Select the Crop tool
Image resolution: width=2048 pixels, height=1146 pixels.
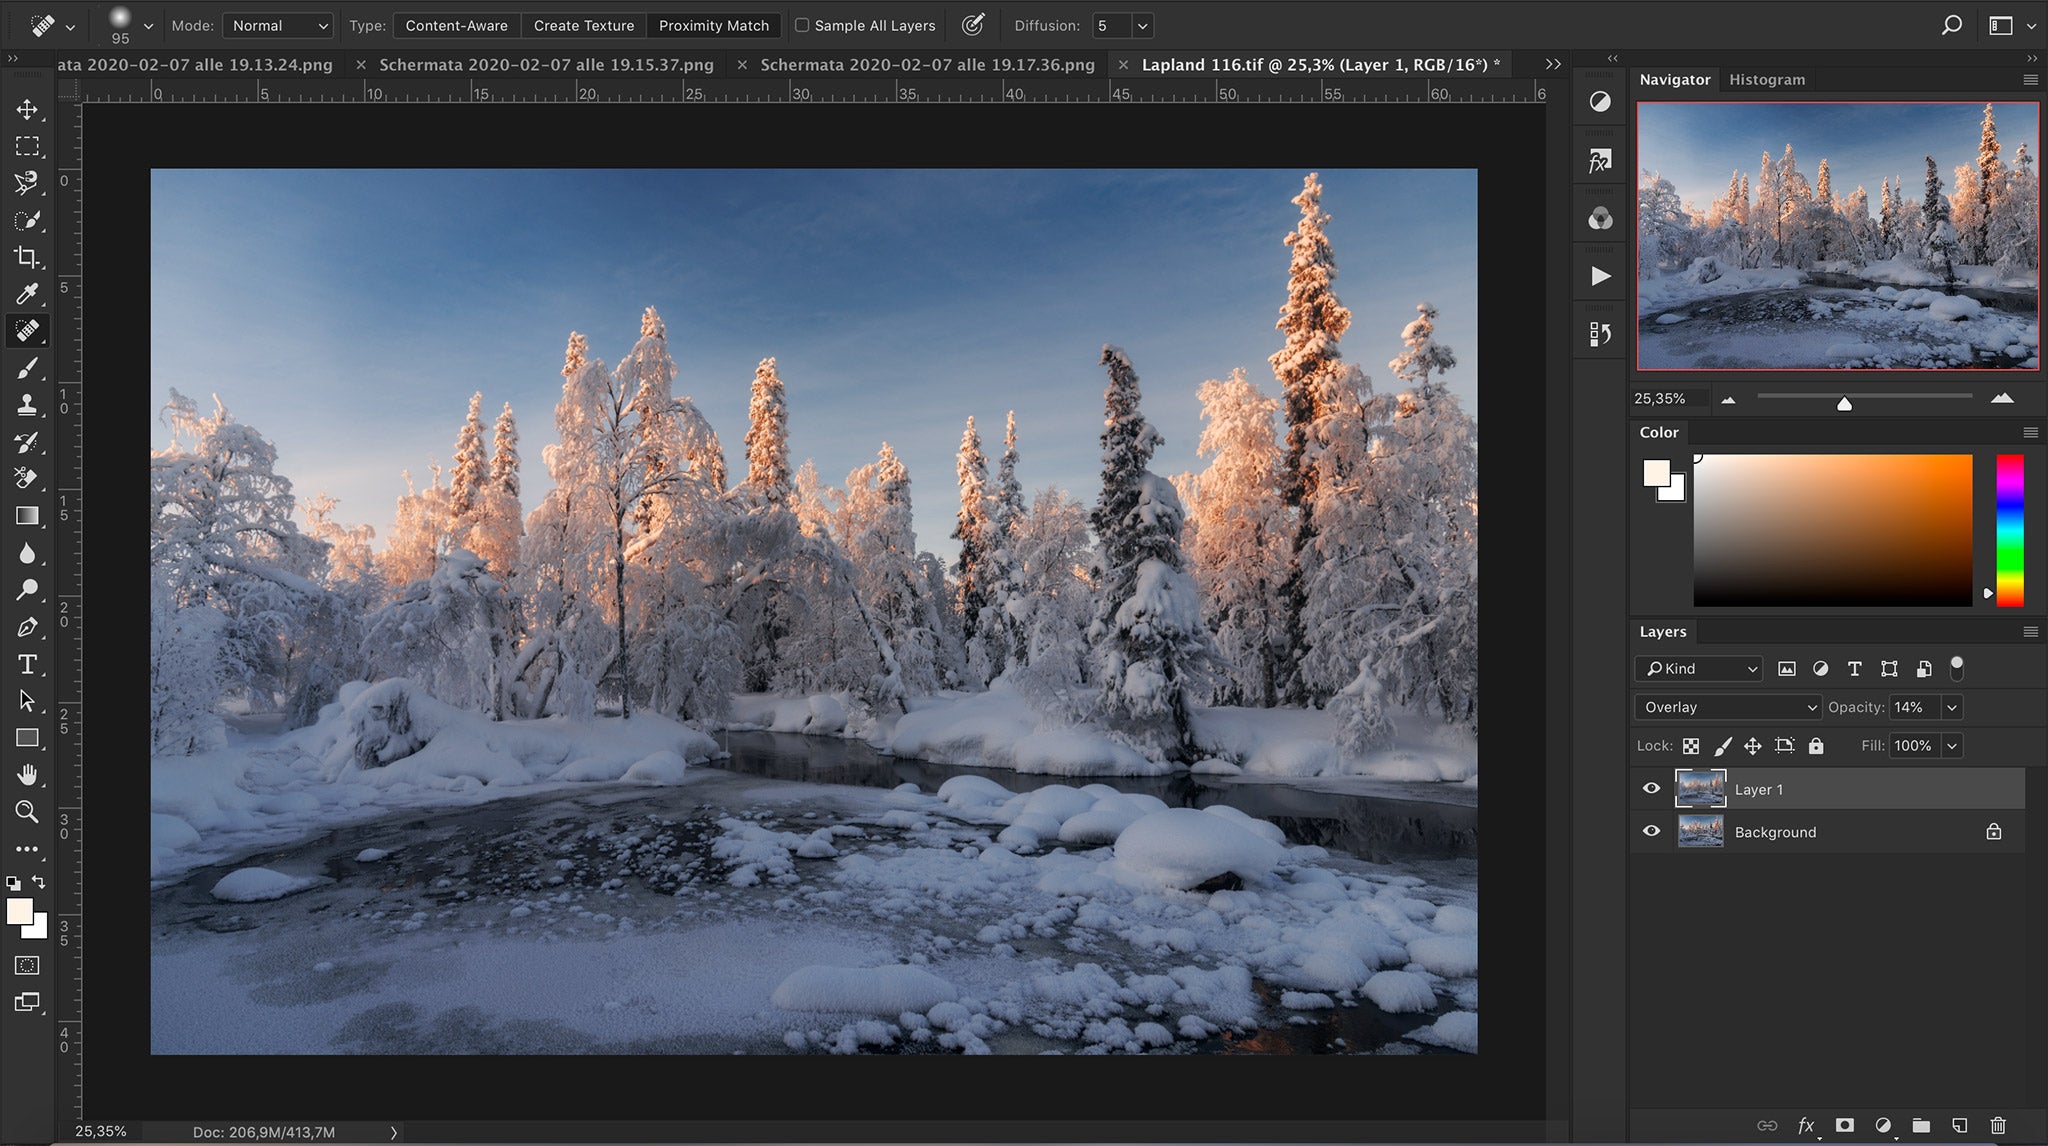(x=27, y=257)
